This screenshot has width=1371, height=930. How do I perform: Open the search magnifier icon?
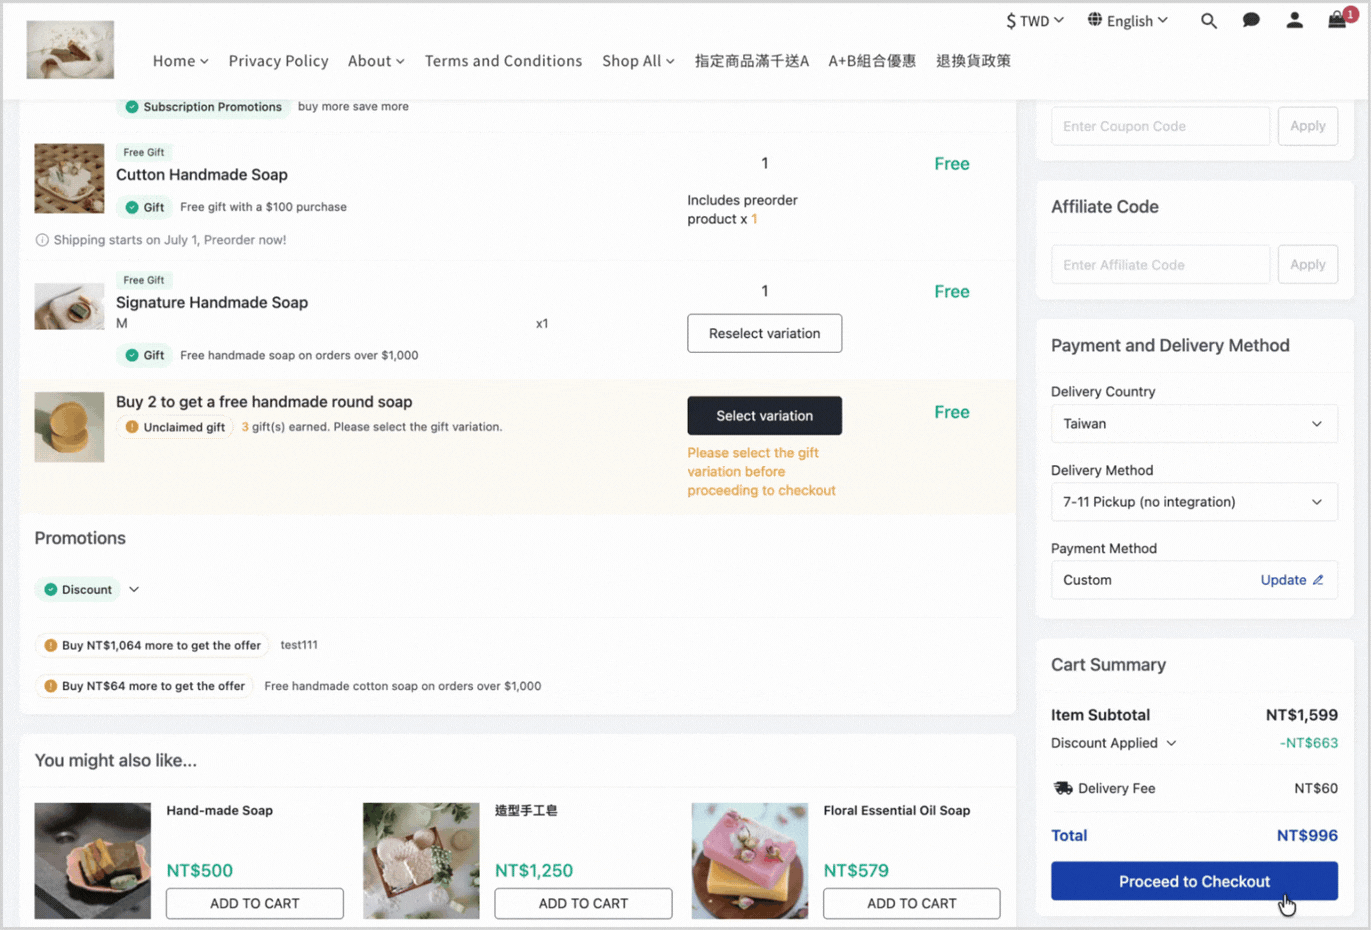point(1208,20)
